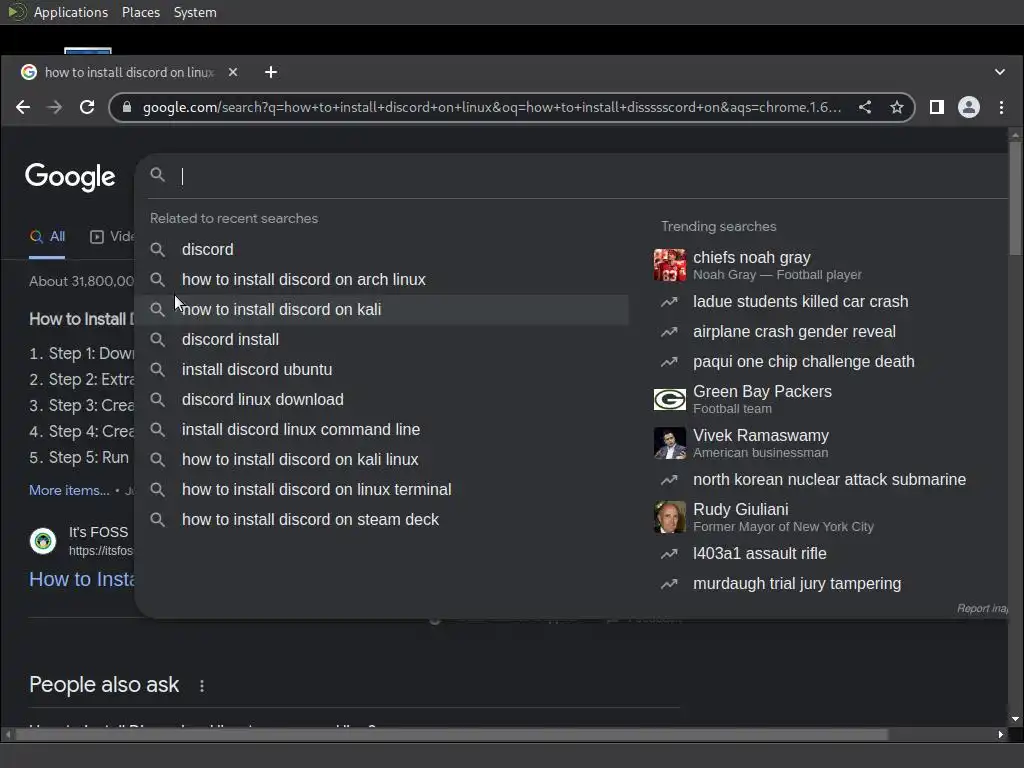This screenshot has width=1024, height=768.
Task: Toggle the side panel icon
Action: point(936,107)
